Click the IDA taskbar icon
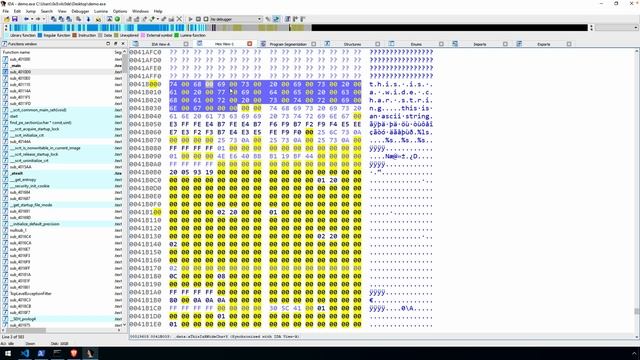Viewport: 640px width, 360px height. (x=90, y=353)
